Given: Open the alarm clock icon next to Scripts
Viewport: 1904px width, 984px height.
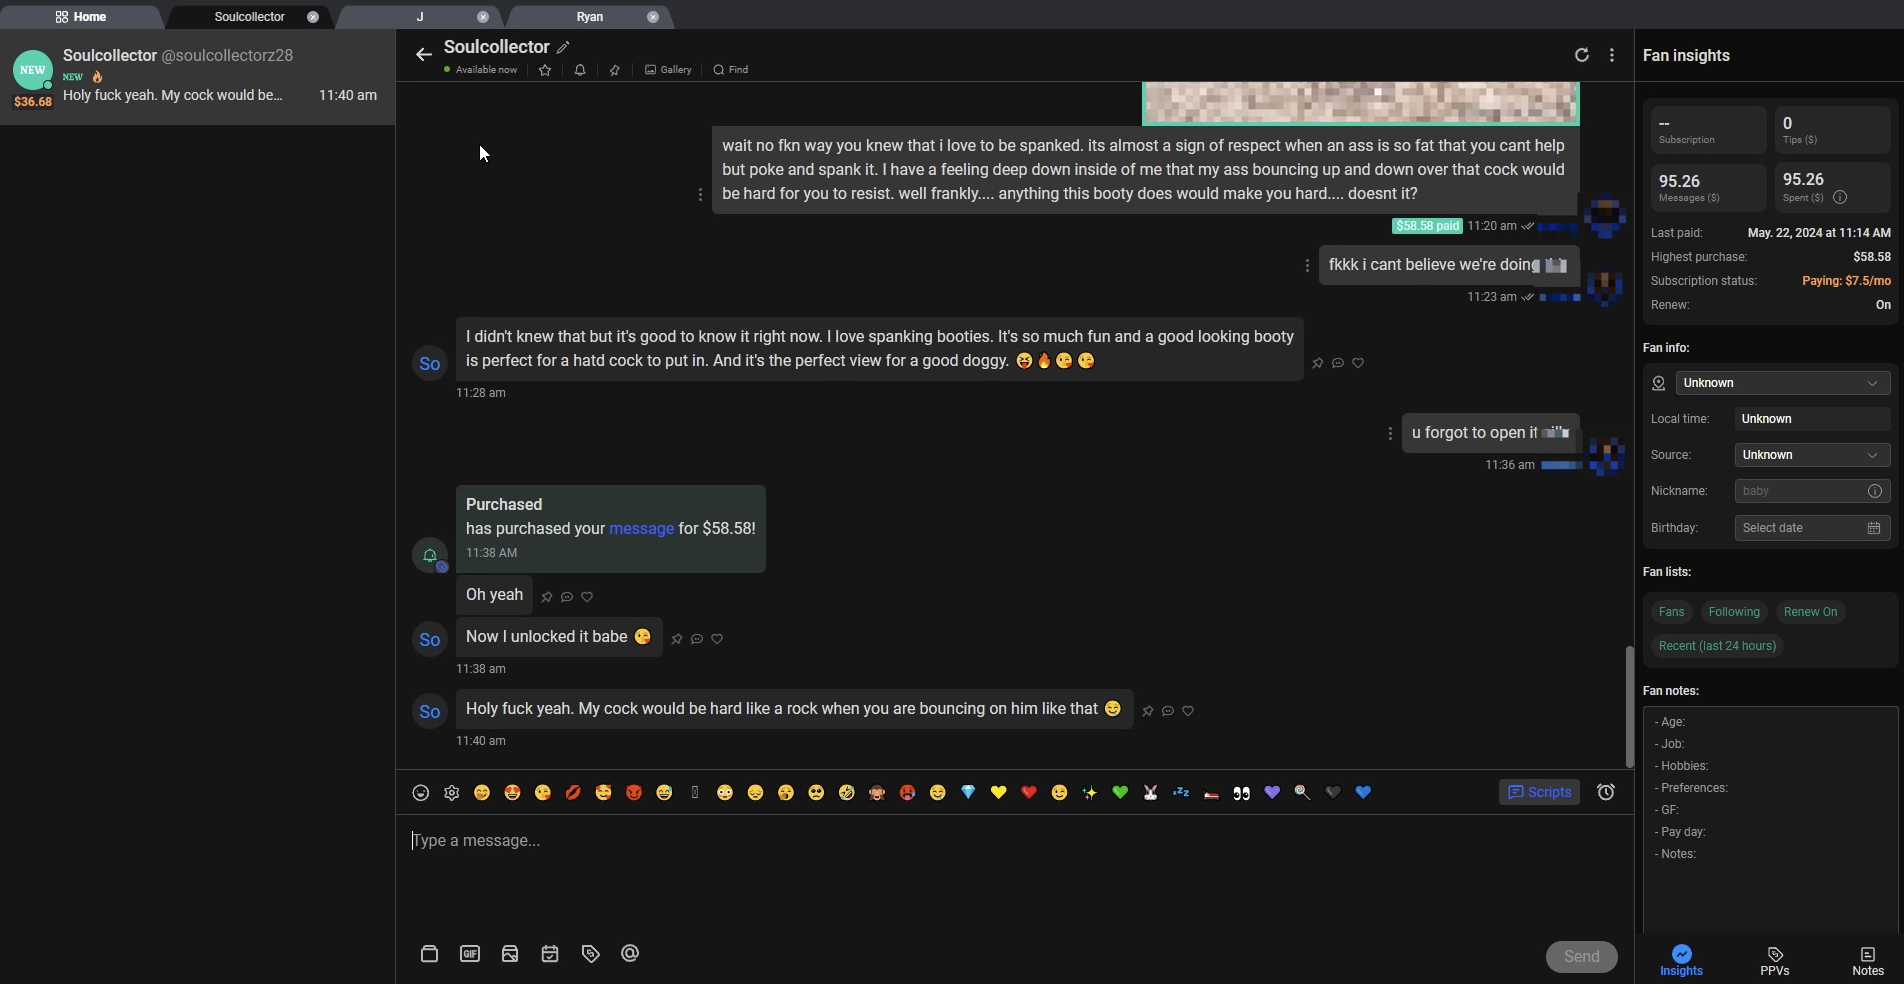Looking at the screenshot, I should (x=1606, y=792).
